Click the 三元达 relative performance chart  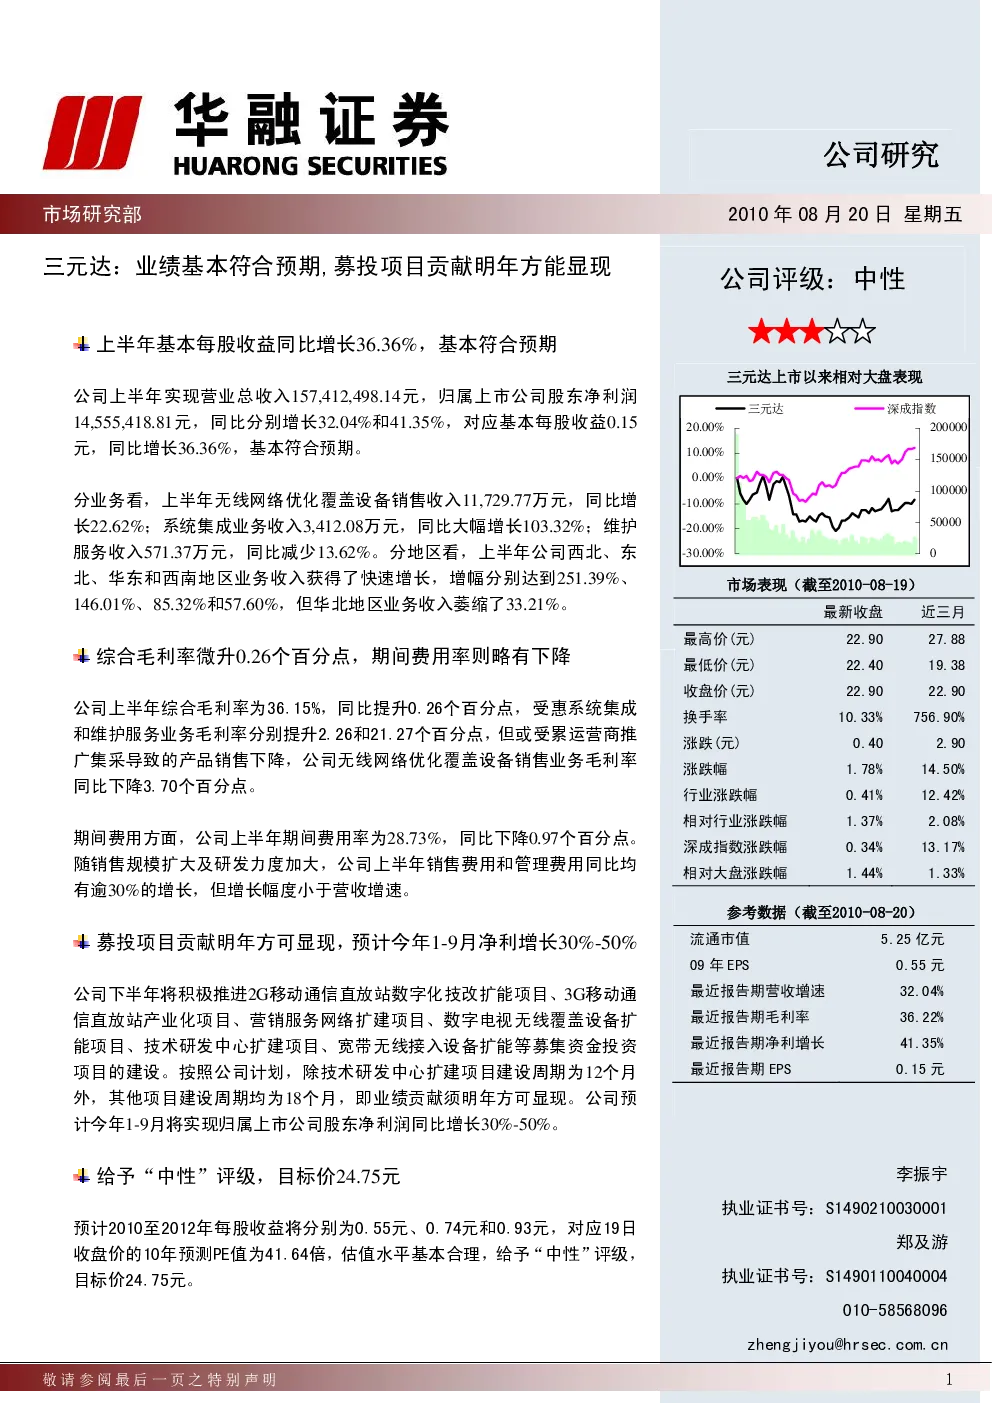pos(825,480)
